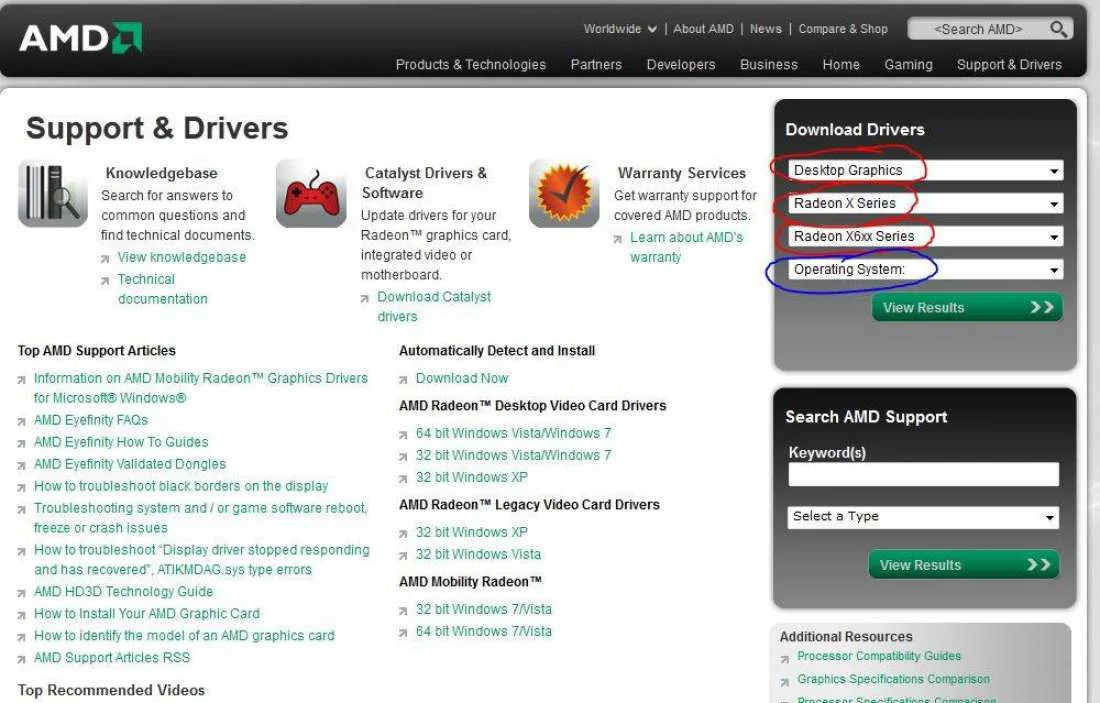Click View Results under Search AMD Support
The height and width of the screenshot is (703, 1100).
tap(964, 565)
